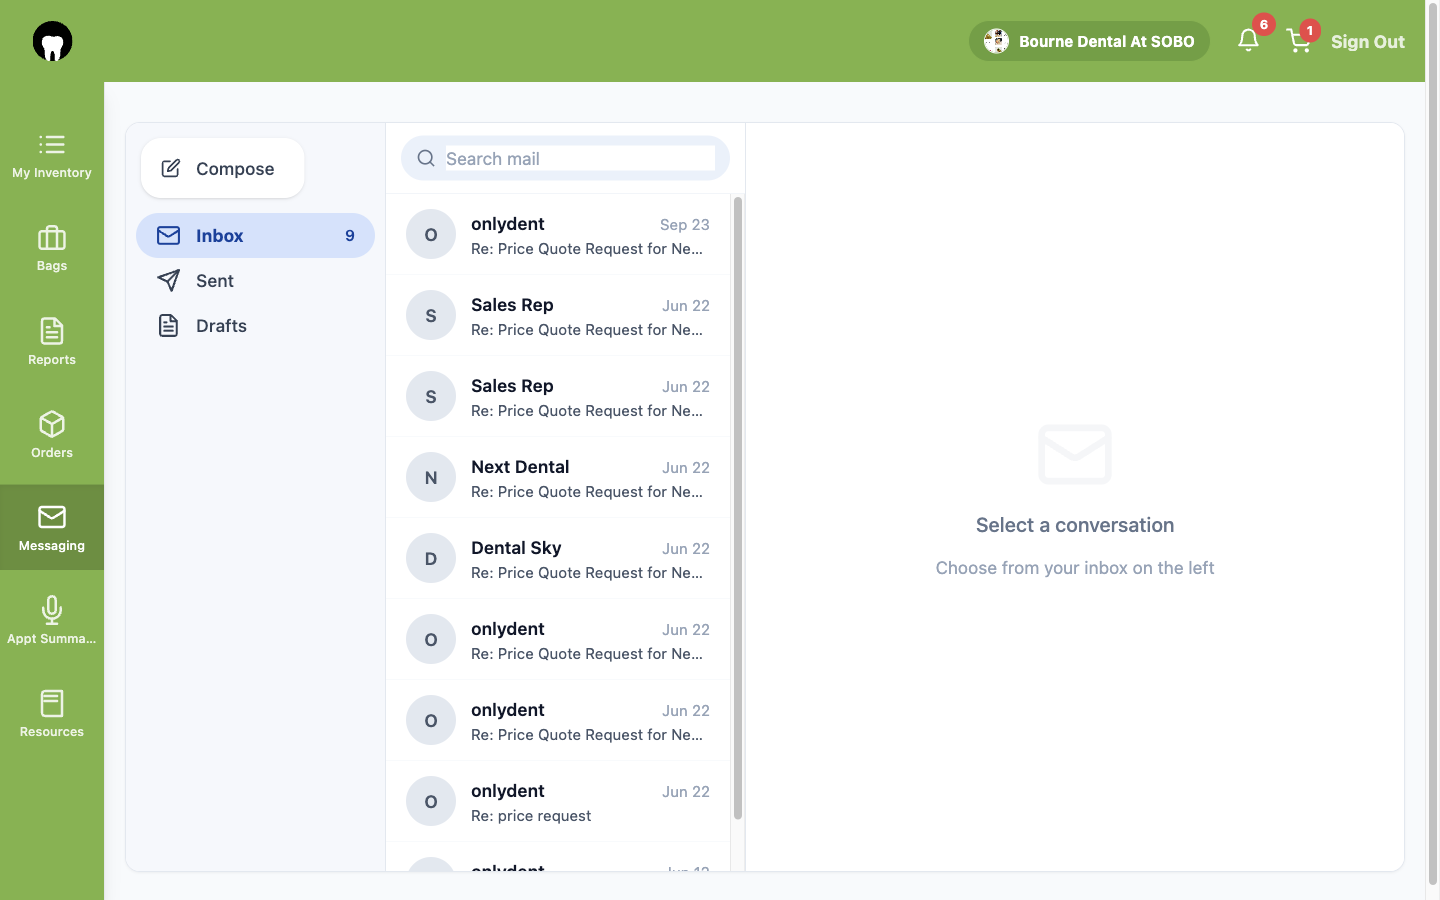1440x900 pixels.
Task: Open onlydent 'Re: price request' message
Action: pyautogui.click(x=558, y=802)
